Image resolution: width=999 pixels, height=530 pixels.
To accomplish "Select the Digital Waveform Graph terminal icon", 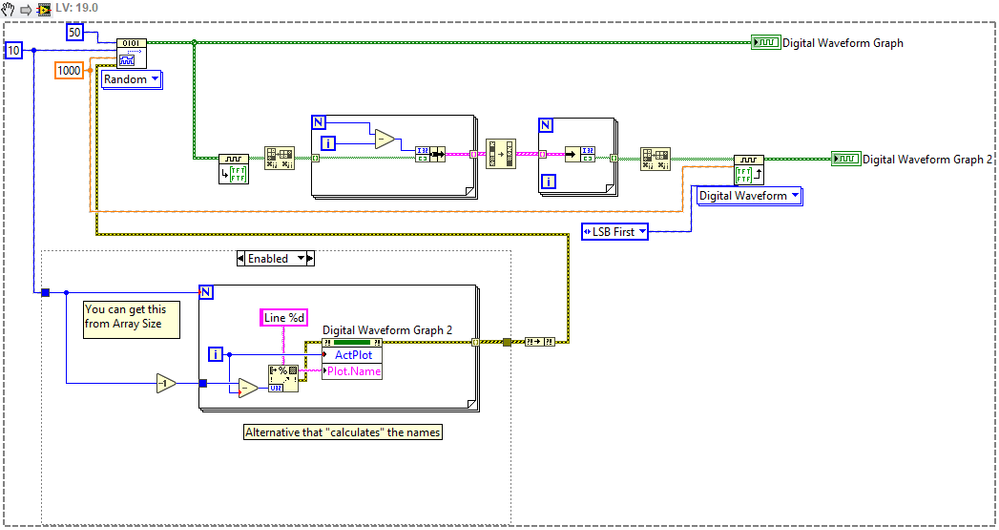I will point(766,43).
